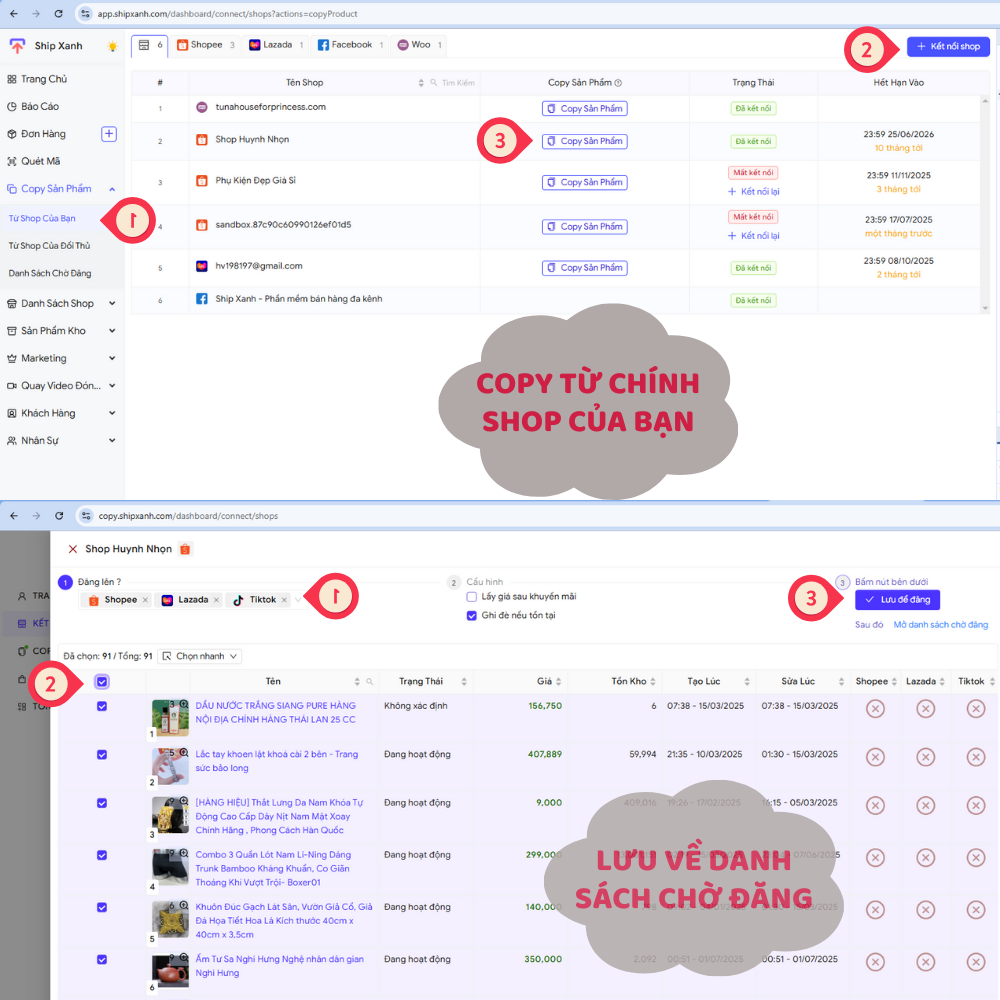1000x1000 pixels.
Task: Remove the Shopee tag
Action: pos(145,600)
